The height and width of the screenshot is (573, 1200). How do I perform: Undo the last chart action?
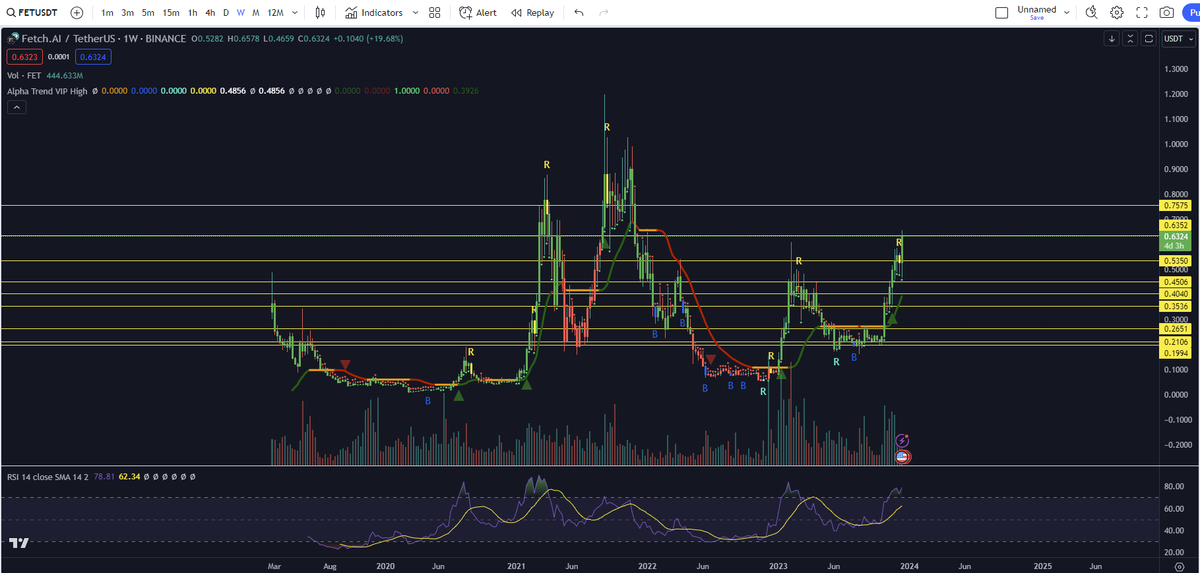click(579, 13)
